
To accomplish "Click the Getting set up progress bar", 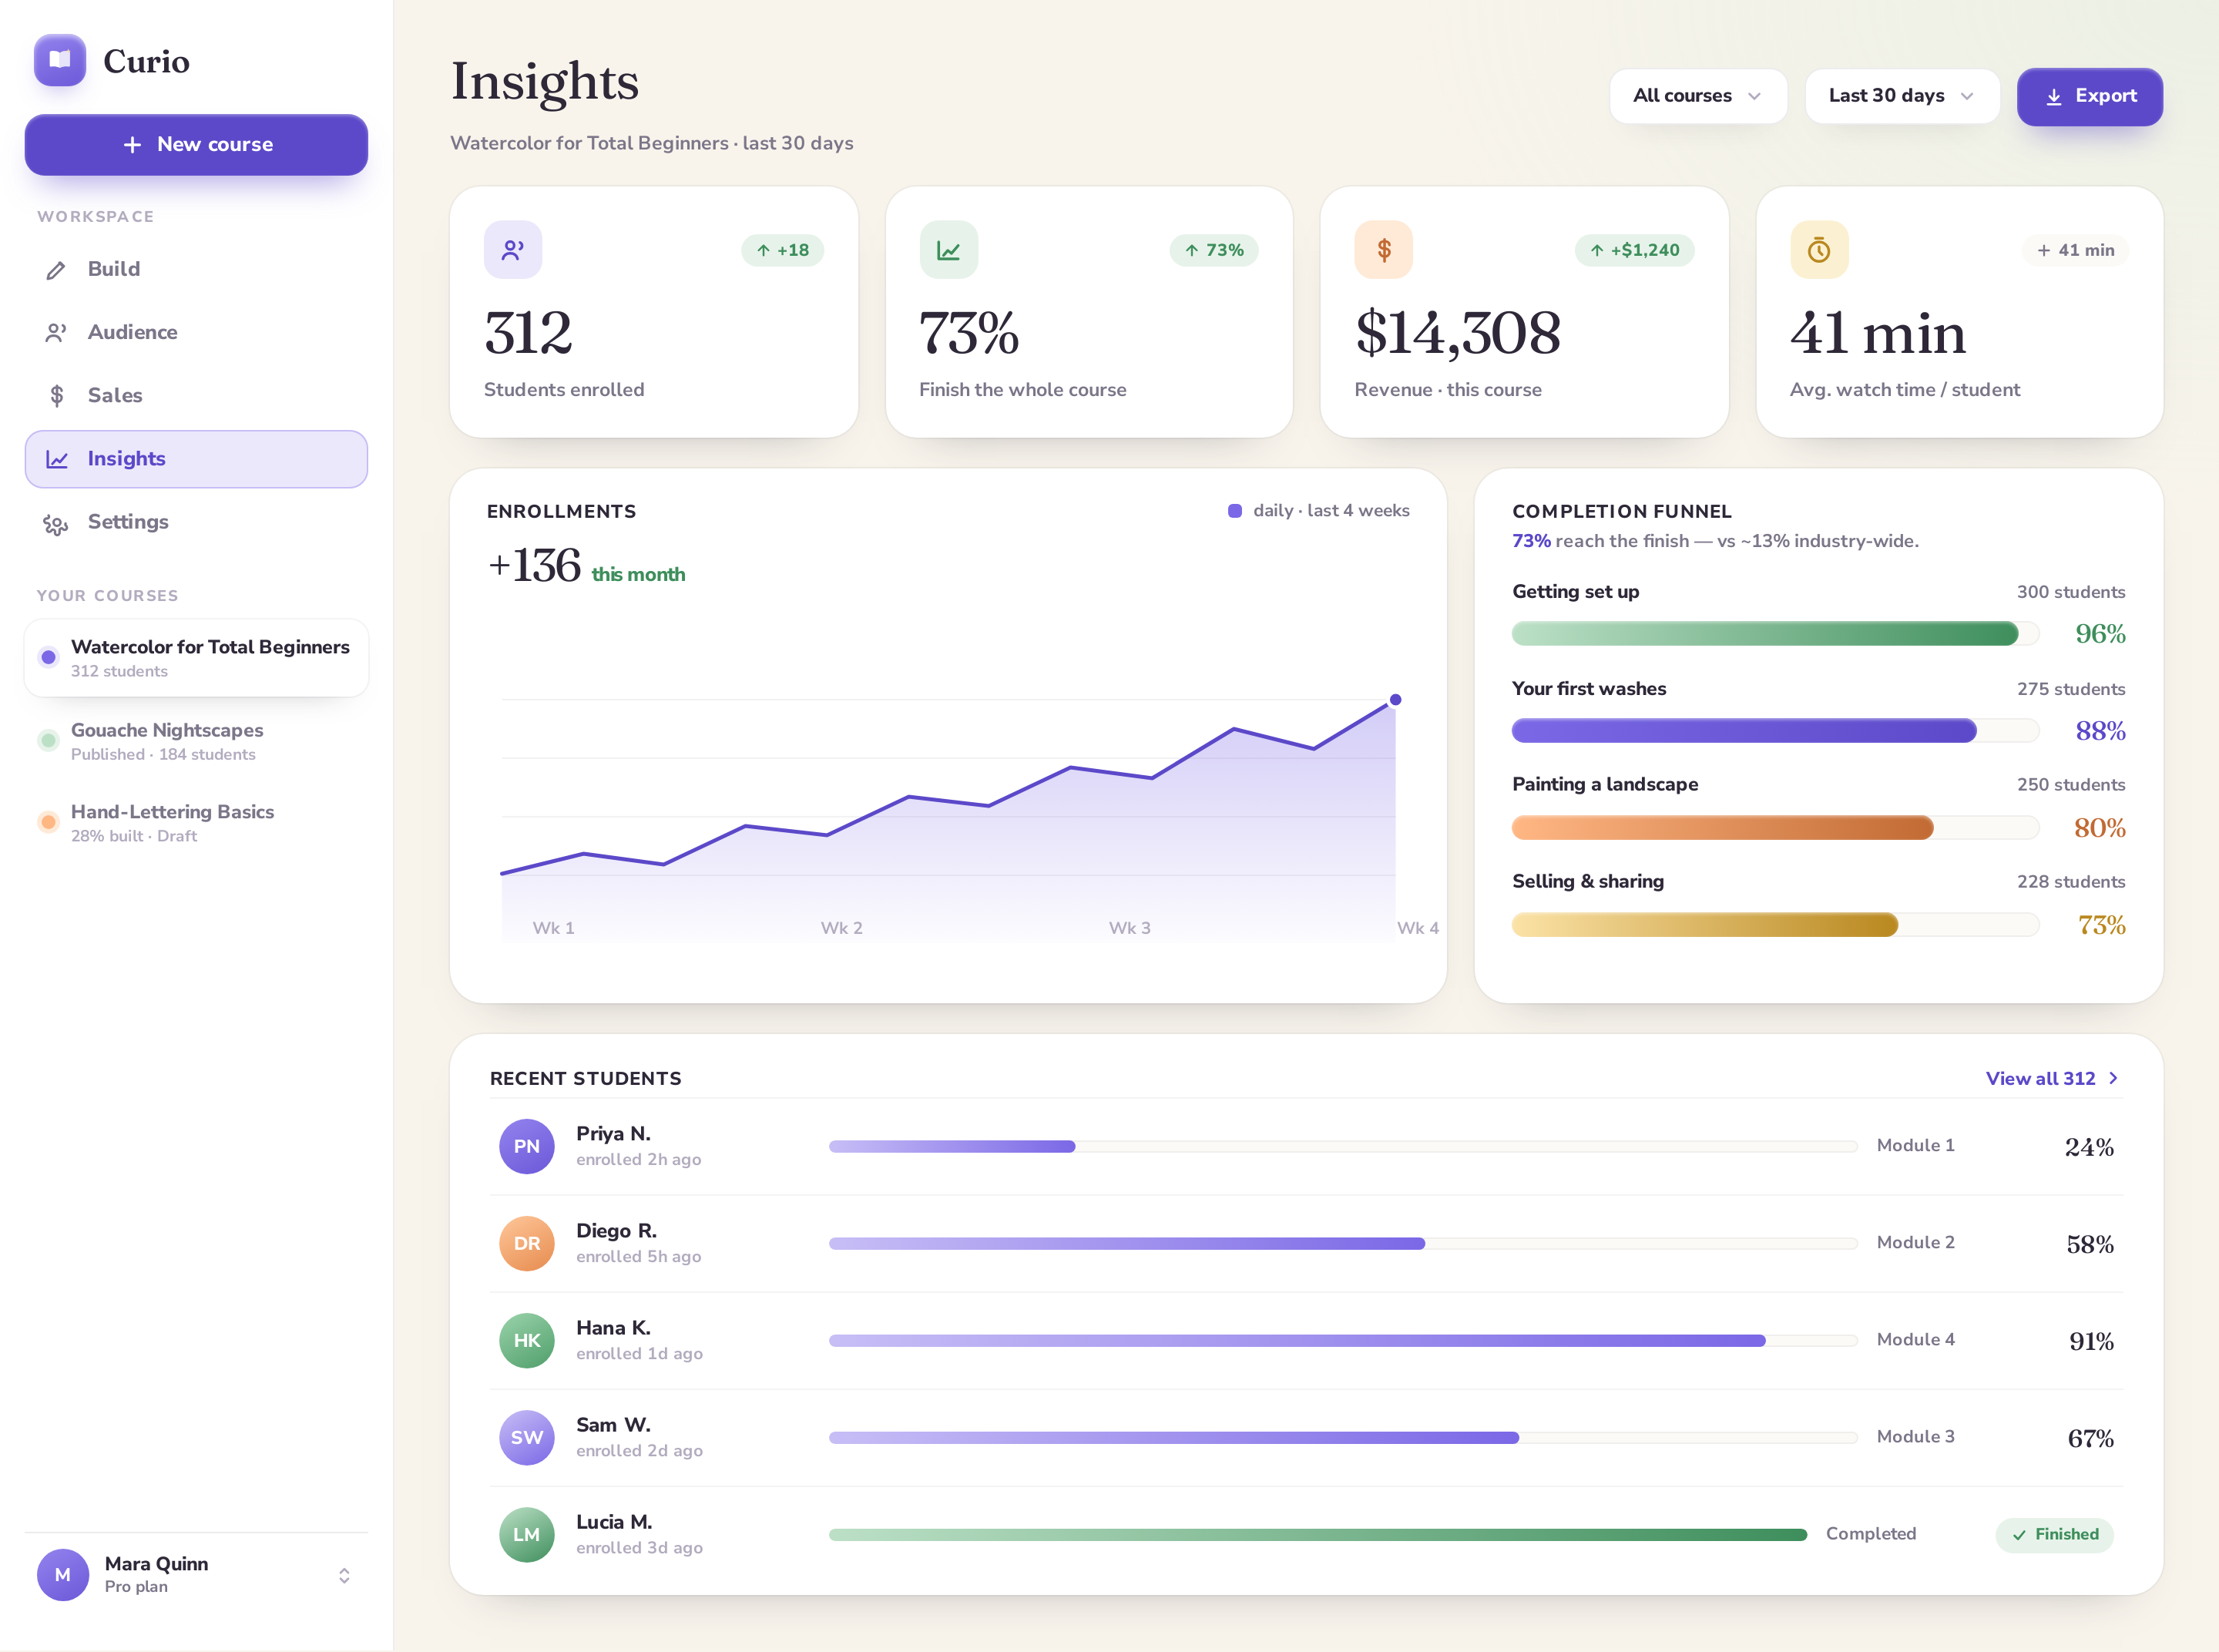I will click(1775, 633).
